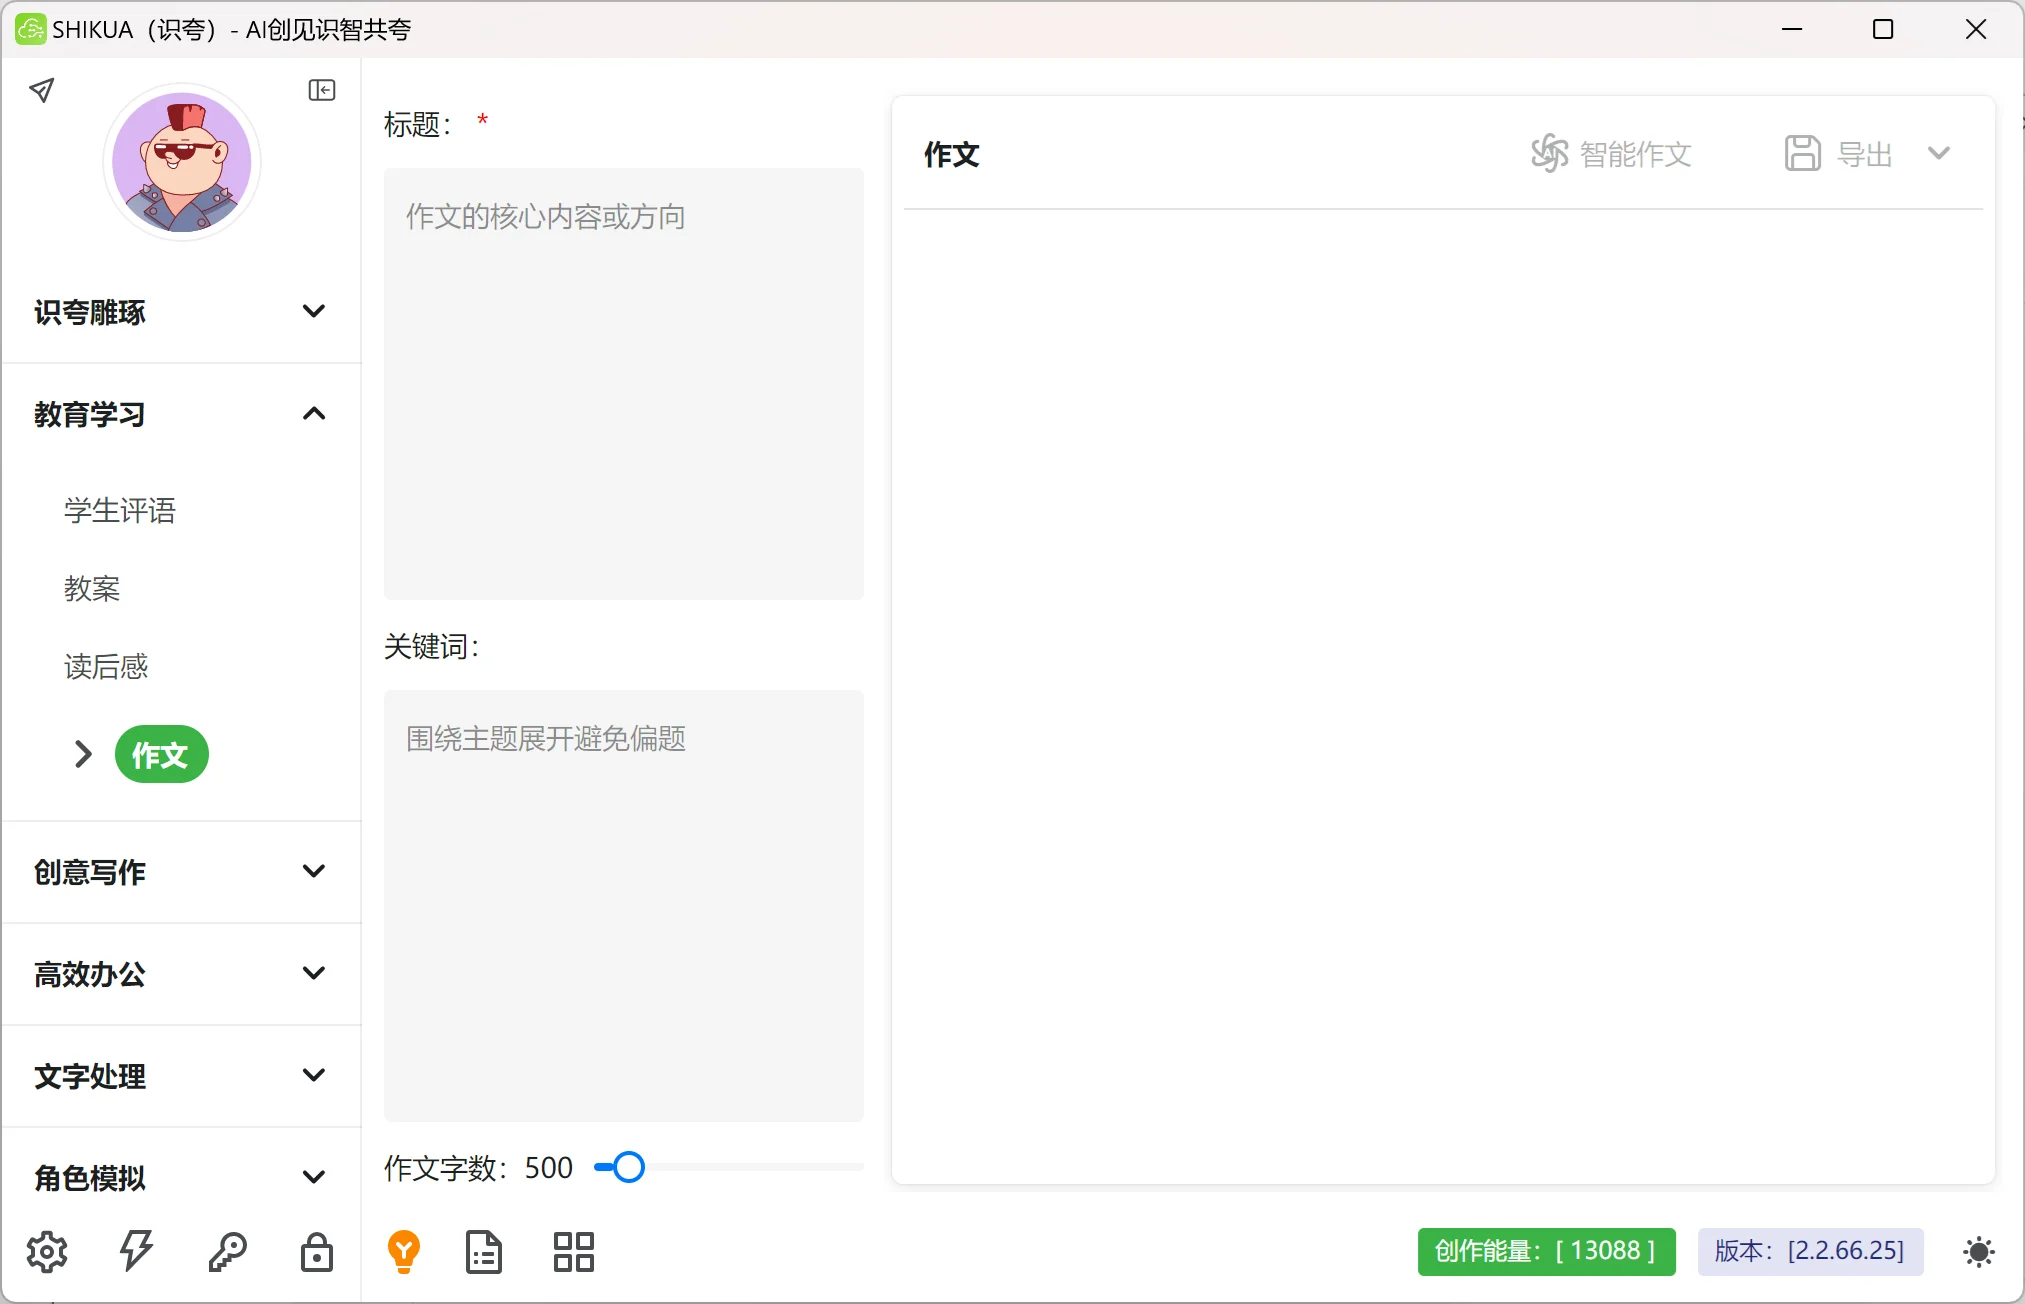Maximize the SHIKUA window
Screen dimensions: 2025x1304
click(1883, 29)
